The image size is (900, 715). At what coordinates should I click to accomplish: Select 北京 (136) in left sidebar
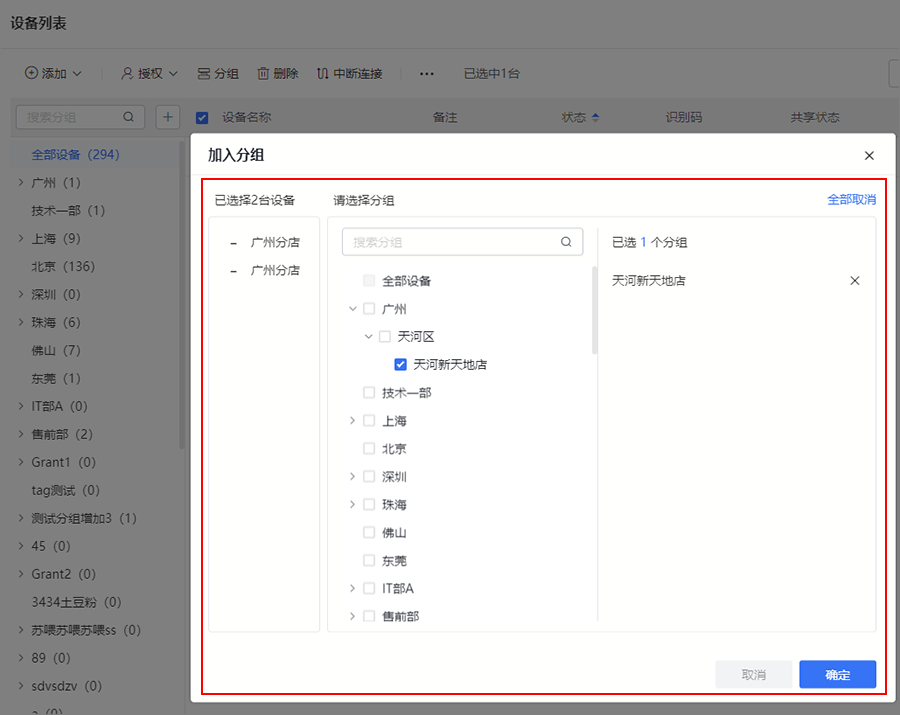tap(63, 266)
